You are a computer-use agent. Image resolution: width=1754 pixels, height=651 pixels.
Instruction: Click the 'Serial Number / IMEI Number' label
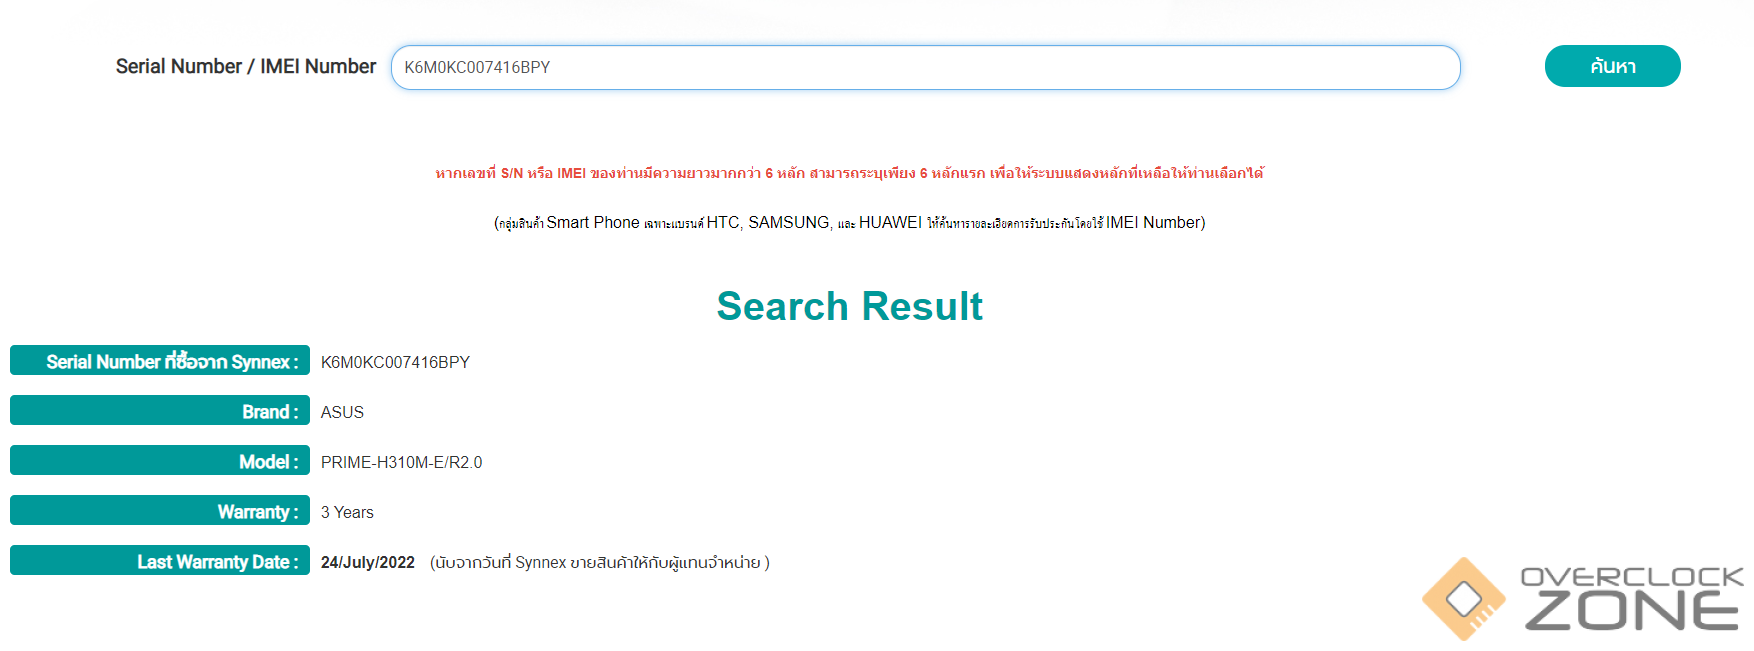click(x=246, y=66)
